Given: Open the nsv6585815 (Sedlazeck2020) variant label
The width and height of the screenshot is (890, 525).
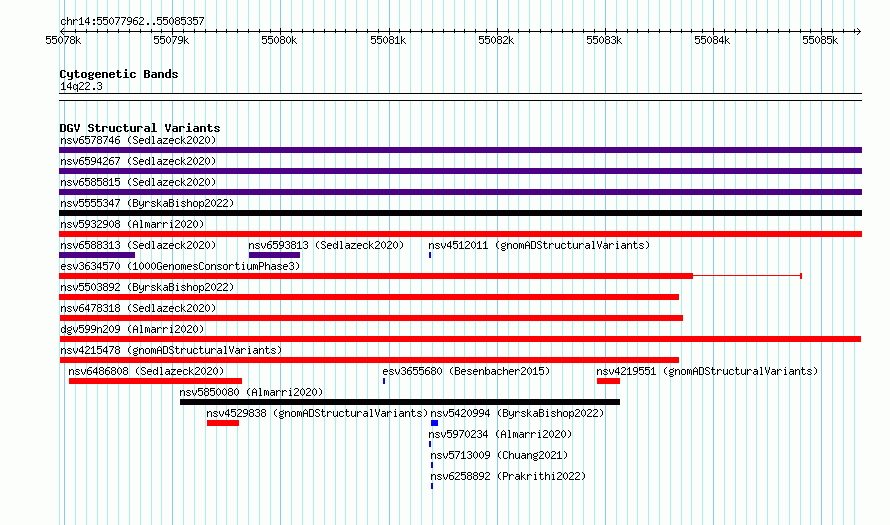Looking at the screenshot, I should [138, 182].
